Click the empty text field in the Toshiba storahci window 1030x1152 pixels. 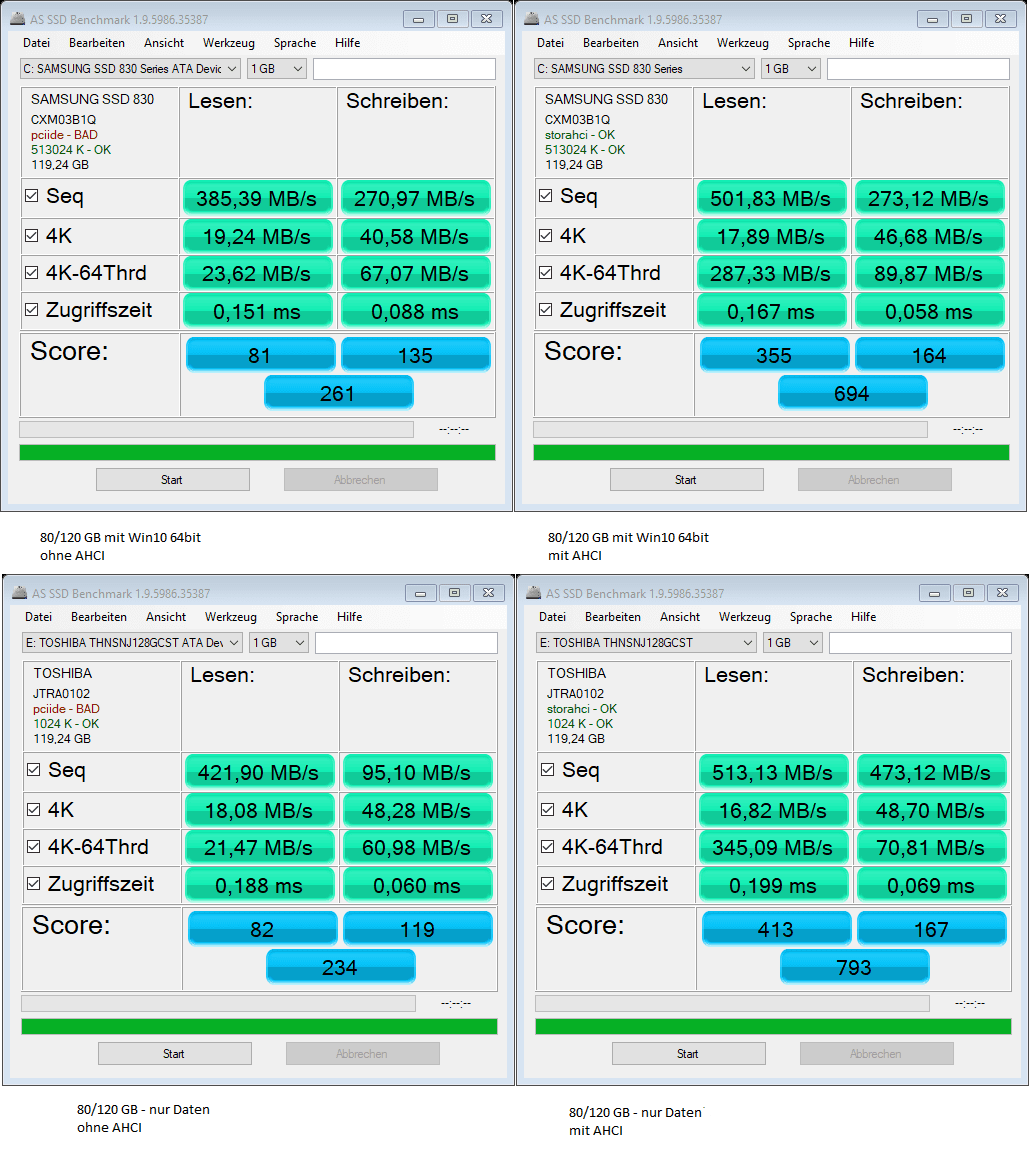click(x=921, y=643)
